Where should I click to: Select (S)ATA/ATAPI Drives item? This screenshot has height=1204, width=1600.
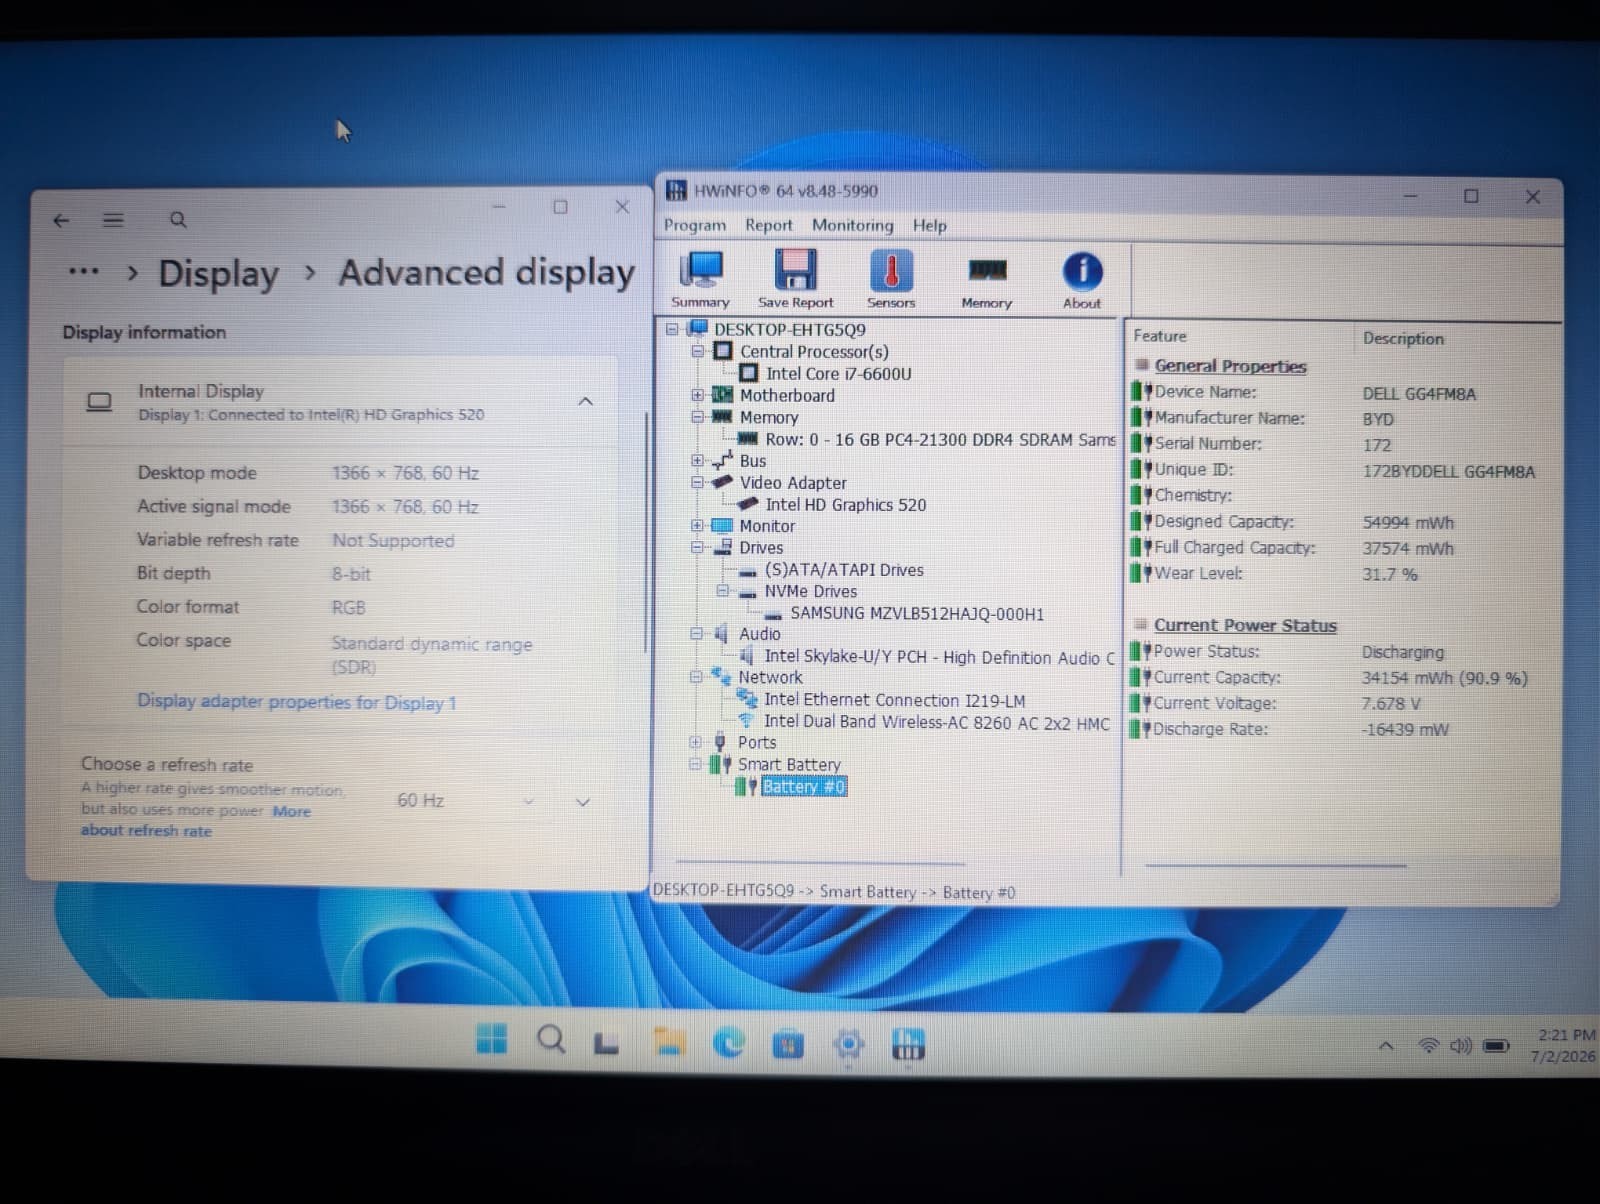843,570
